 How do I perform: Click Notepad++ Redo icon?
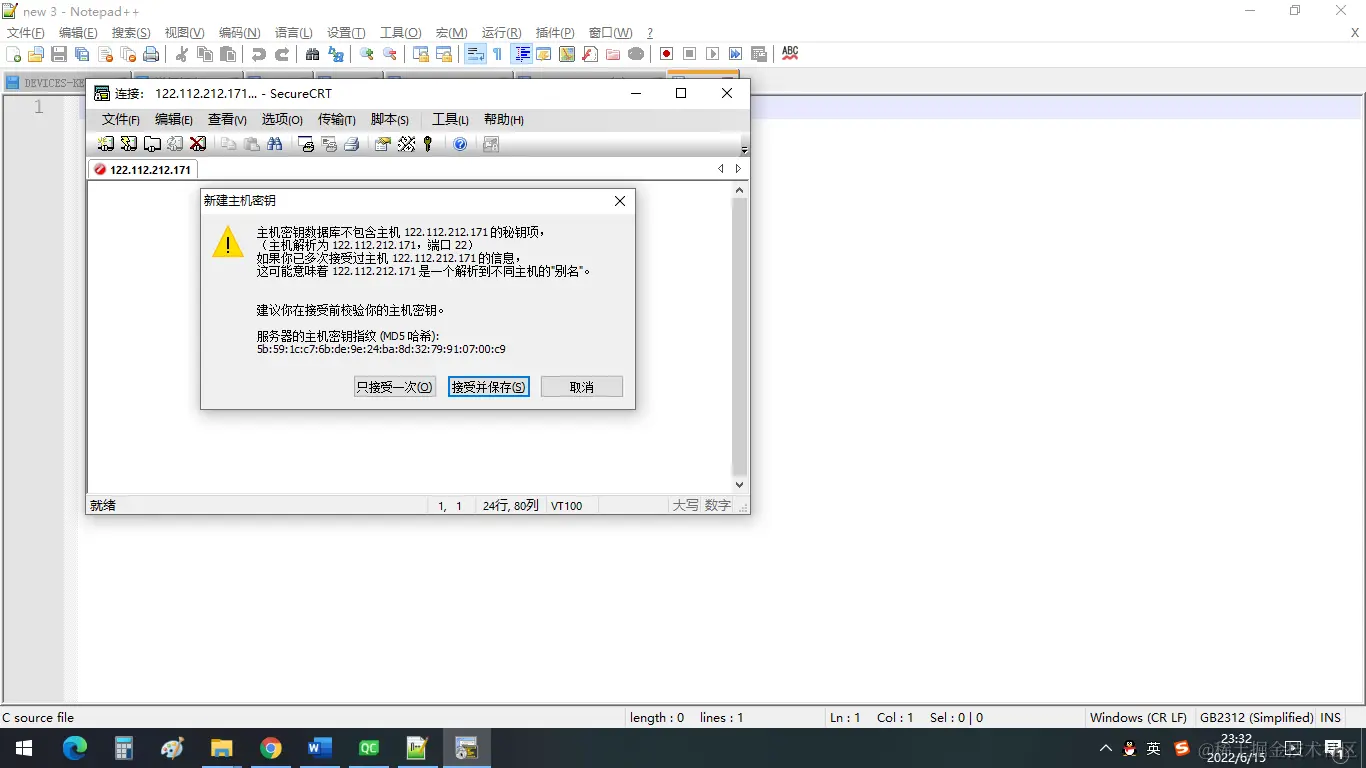[x=282, y=54]
